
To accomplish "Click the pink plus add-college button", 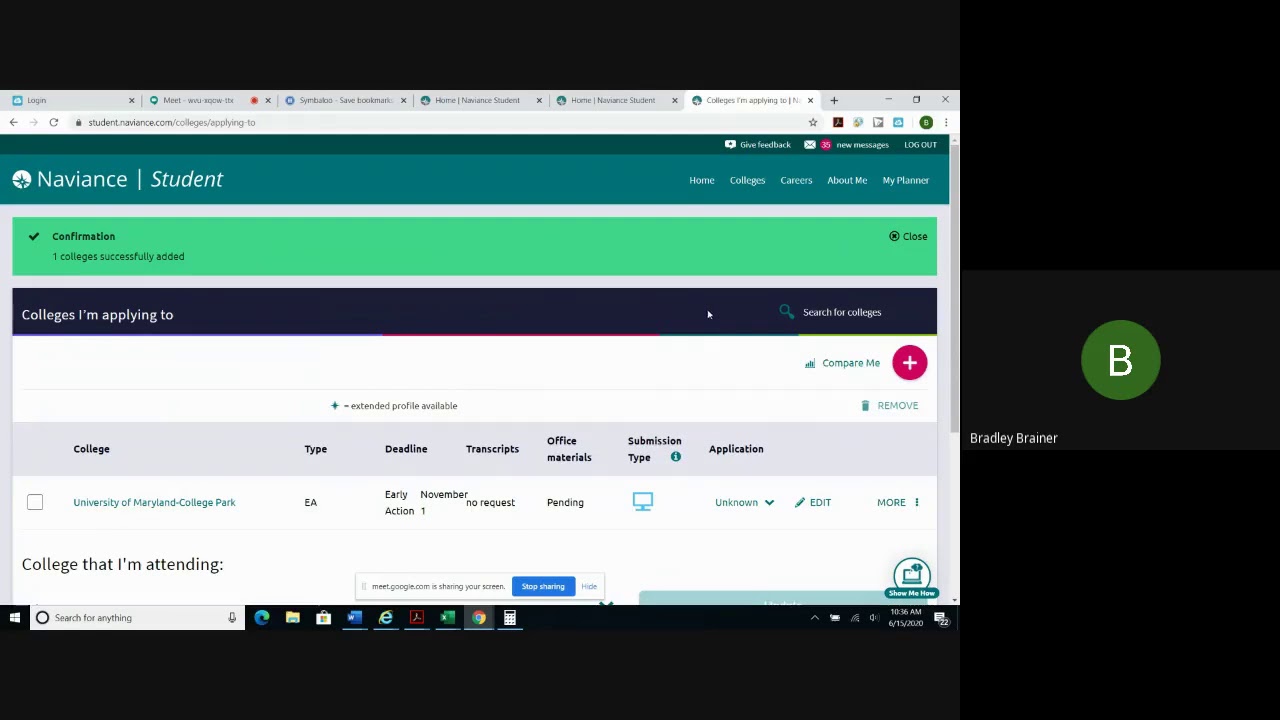I will (909, 363).
